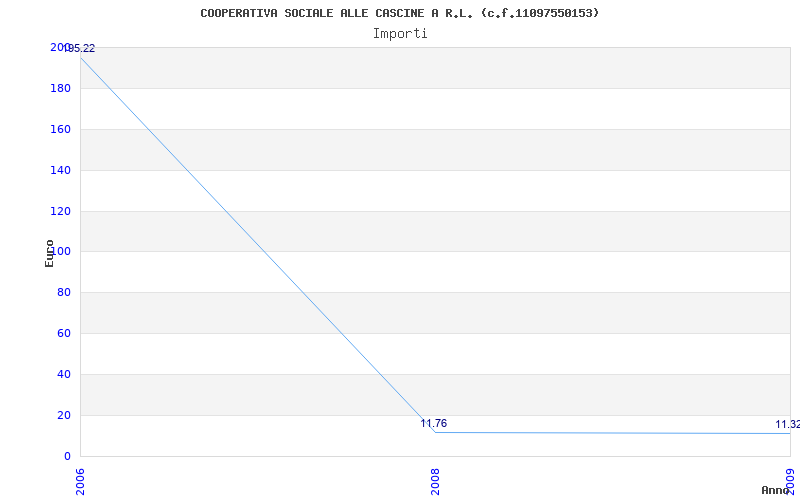Click the 195.22 data point label
This screenshot has width=800, height=500.
79,49
